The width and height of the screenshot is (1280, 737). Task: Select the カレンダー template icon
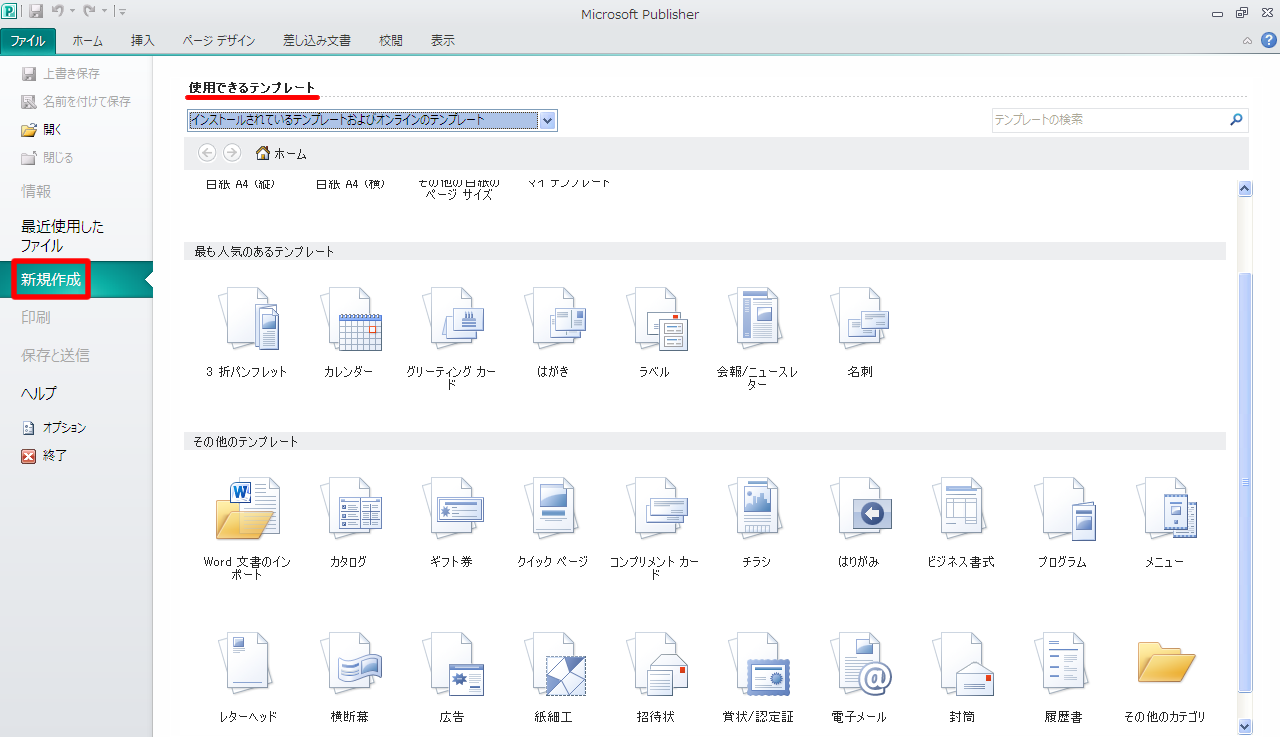pos(348,320)
